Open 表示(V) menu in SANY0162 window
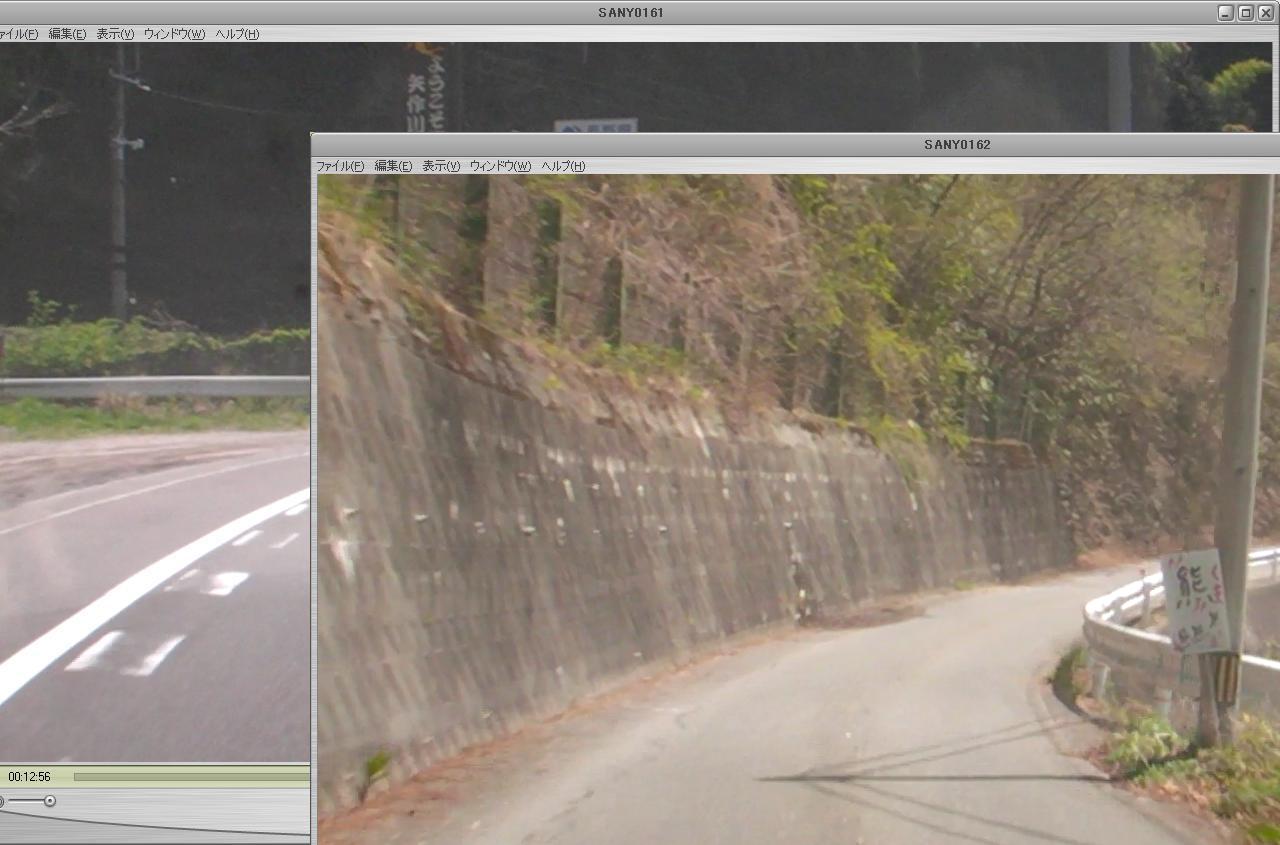1280x845 pixels. pyautogui.click(x=441, y=166)
